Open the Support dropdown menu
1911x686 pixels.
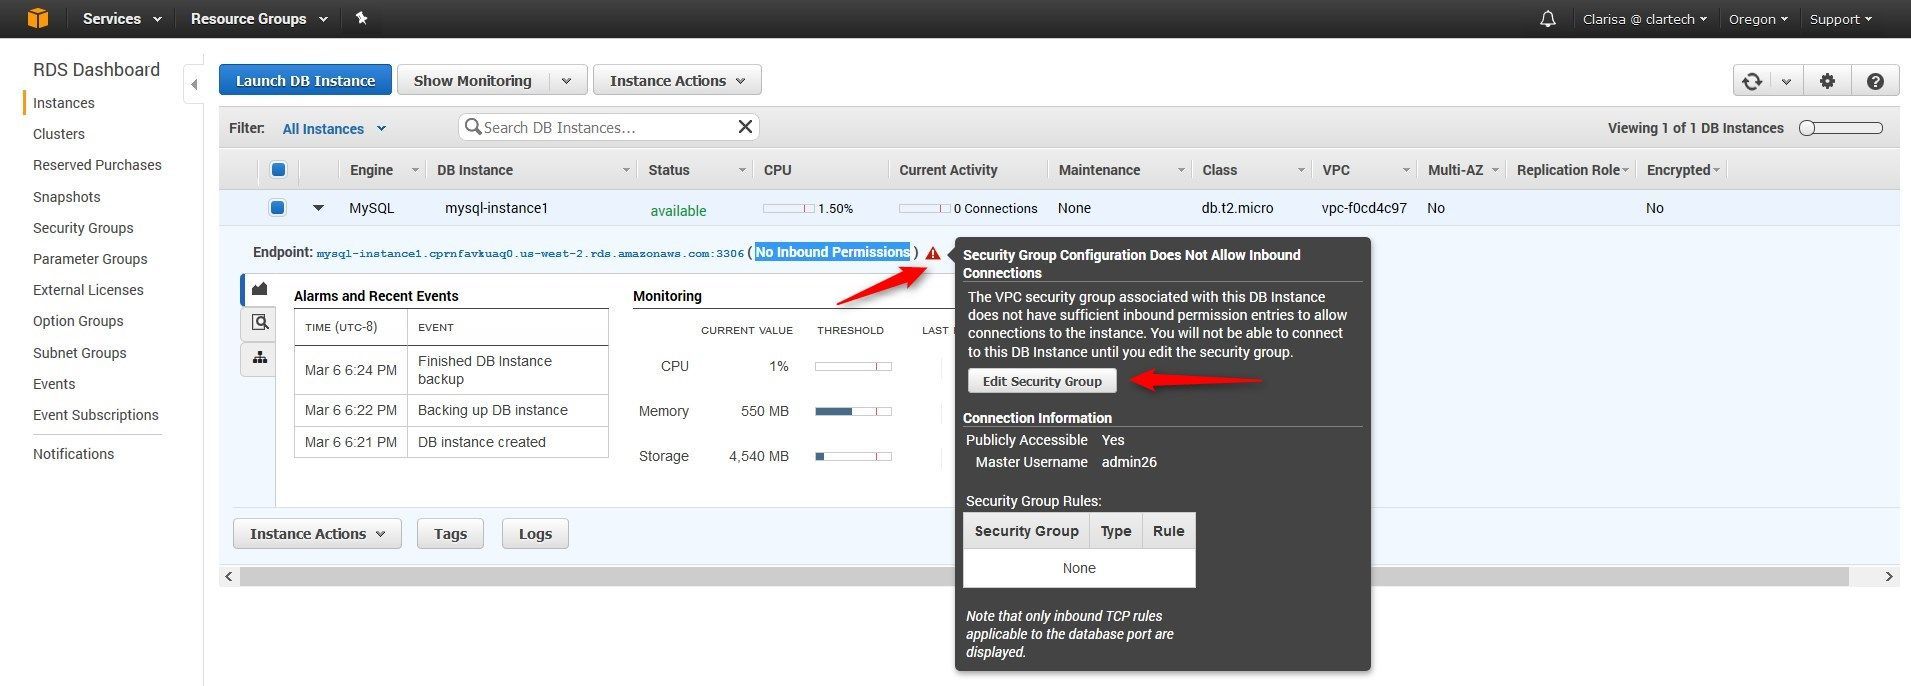(x=1840, y=19)
